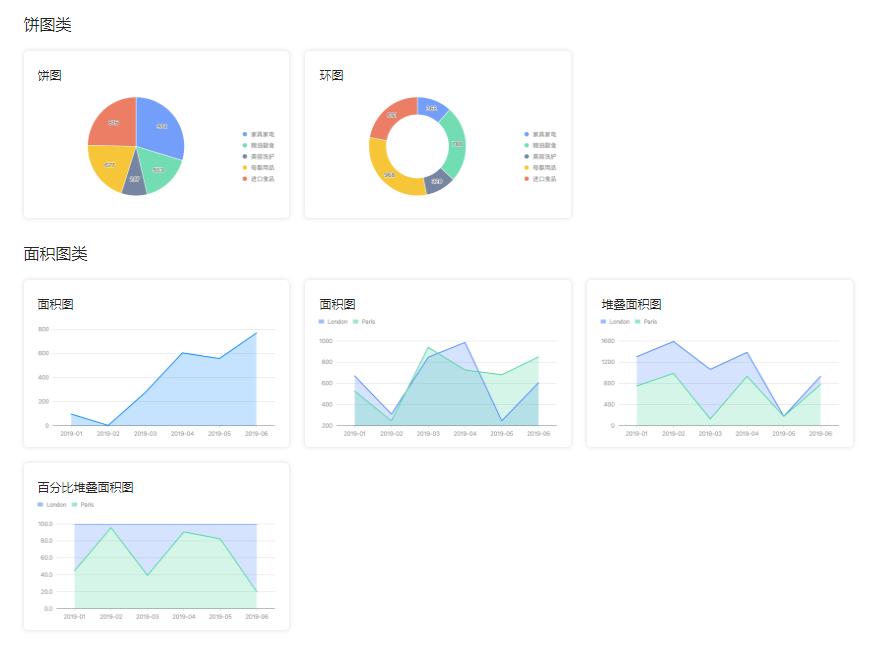Select the green segment of the donut chart
The height and width of the screenshot is (647, 873).
[x=457, y=144]
